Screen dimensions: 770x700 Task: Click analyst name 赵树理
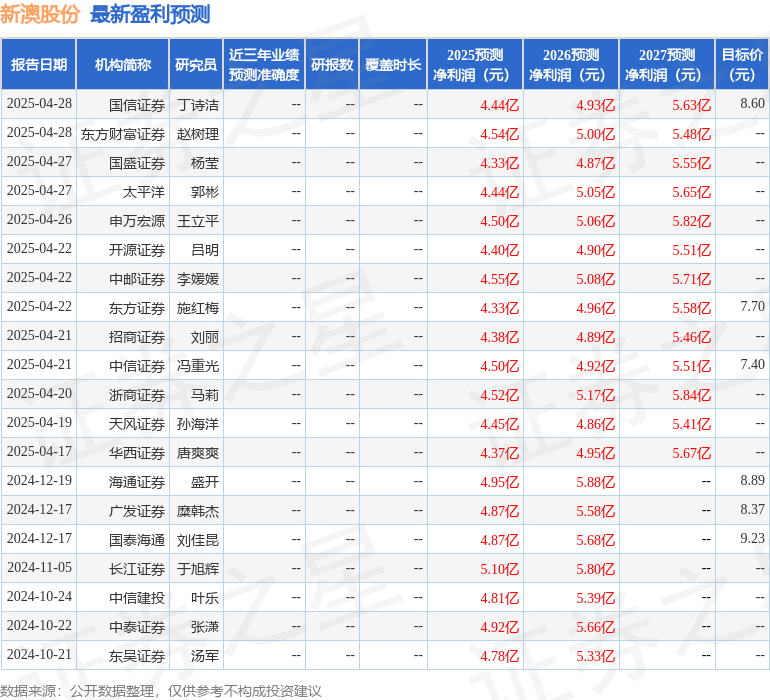tap(197, 134)
